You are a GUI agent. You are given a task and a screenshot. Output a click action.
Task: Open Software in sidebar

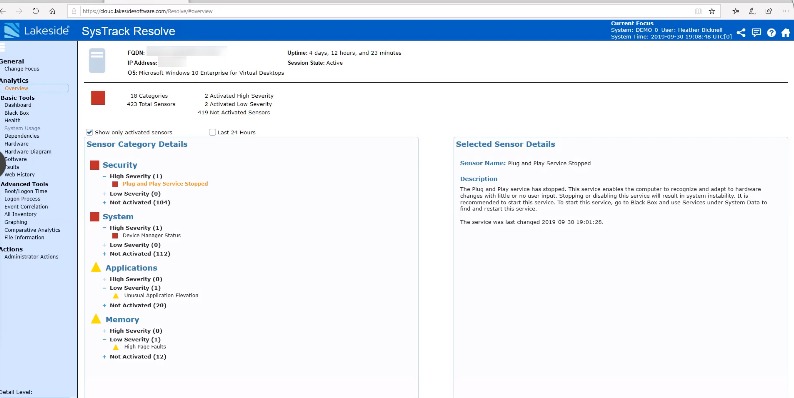click(16, 159)
